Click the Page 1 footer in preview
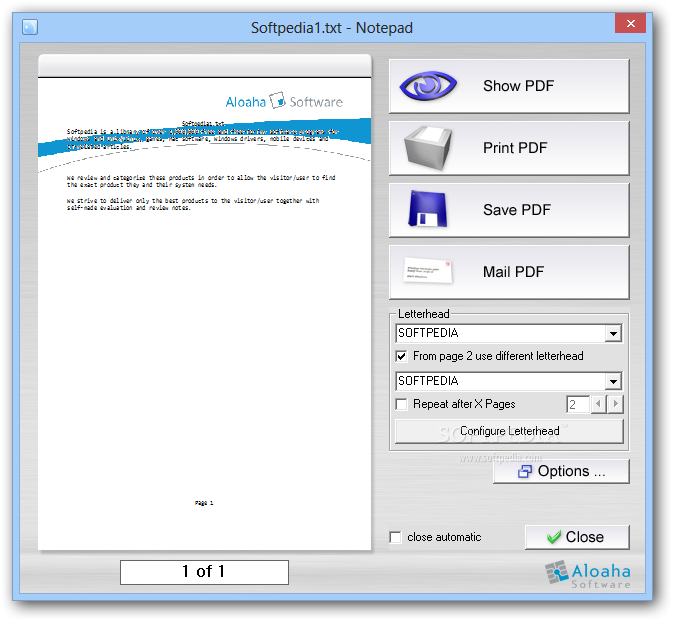The image size is (673, 621). point(204,503)
